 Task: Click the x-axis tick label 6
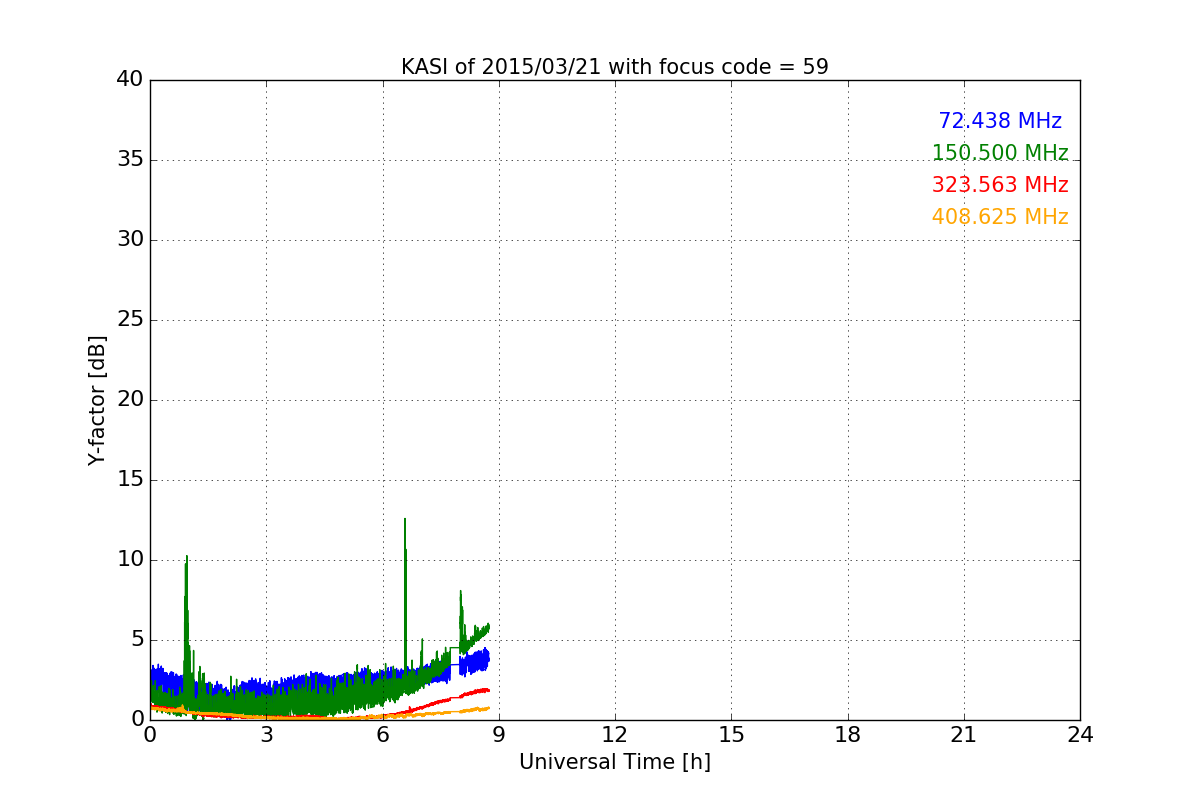pyautogui.click(x=383, y=734)
